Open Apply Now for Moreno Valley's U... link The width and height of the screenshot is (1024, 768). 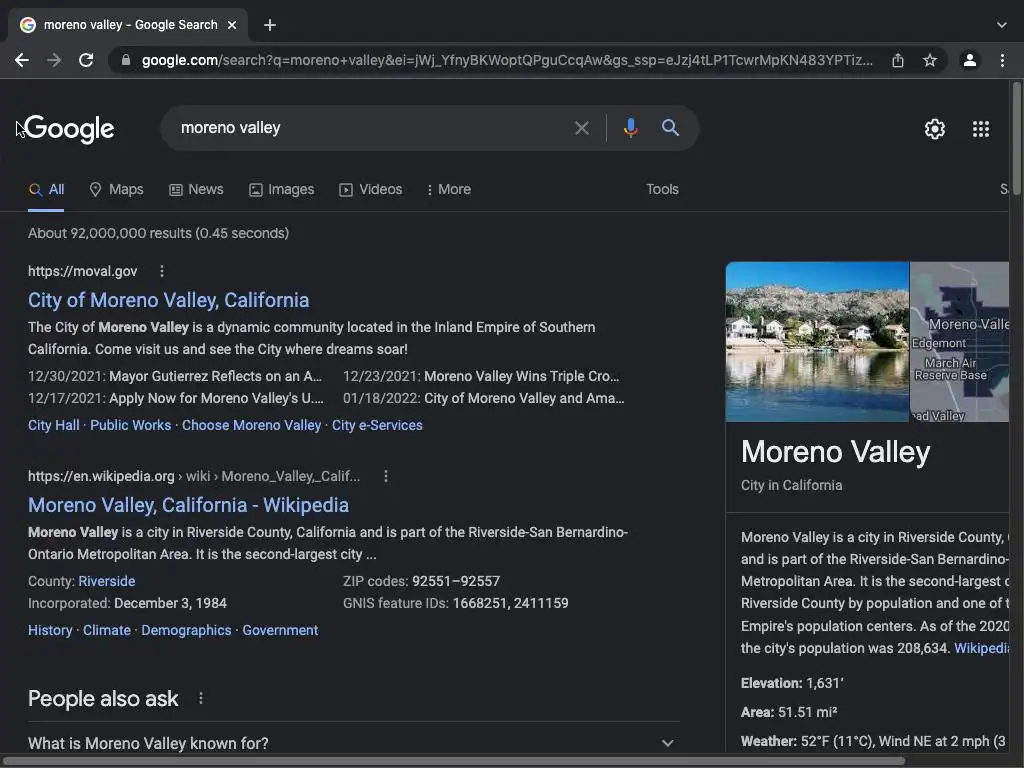tap(216, 398)
